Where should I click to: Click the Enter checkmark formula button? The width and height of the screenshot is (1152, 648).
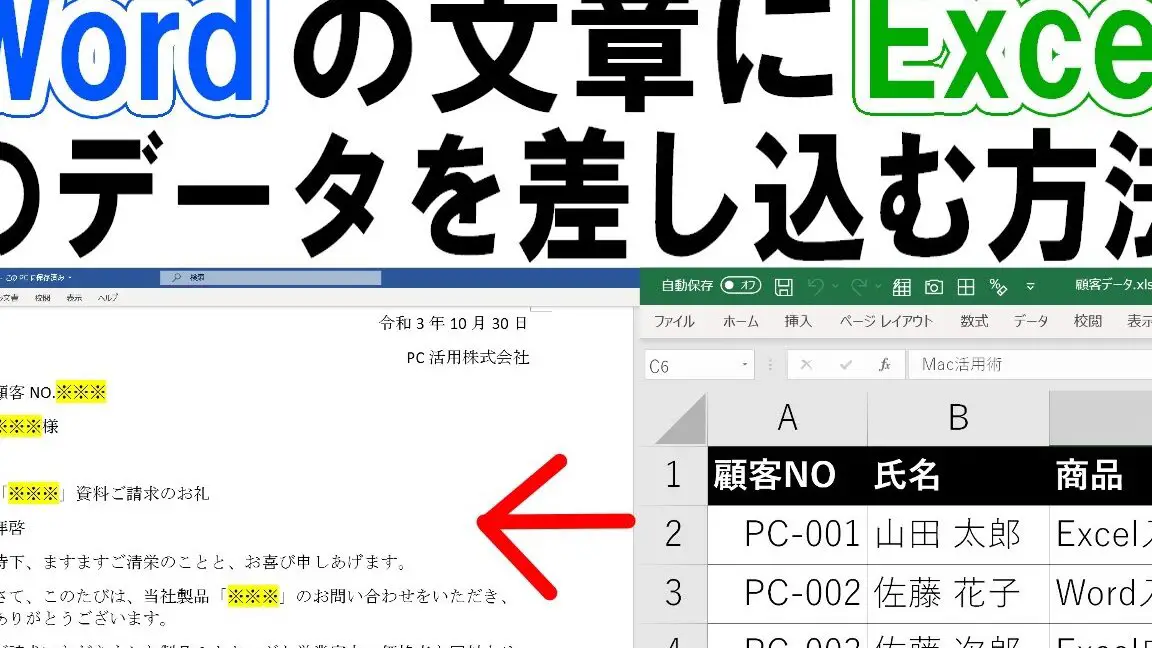pos(846,364)
